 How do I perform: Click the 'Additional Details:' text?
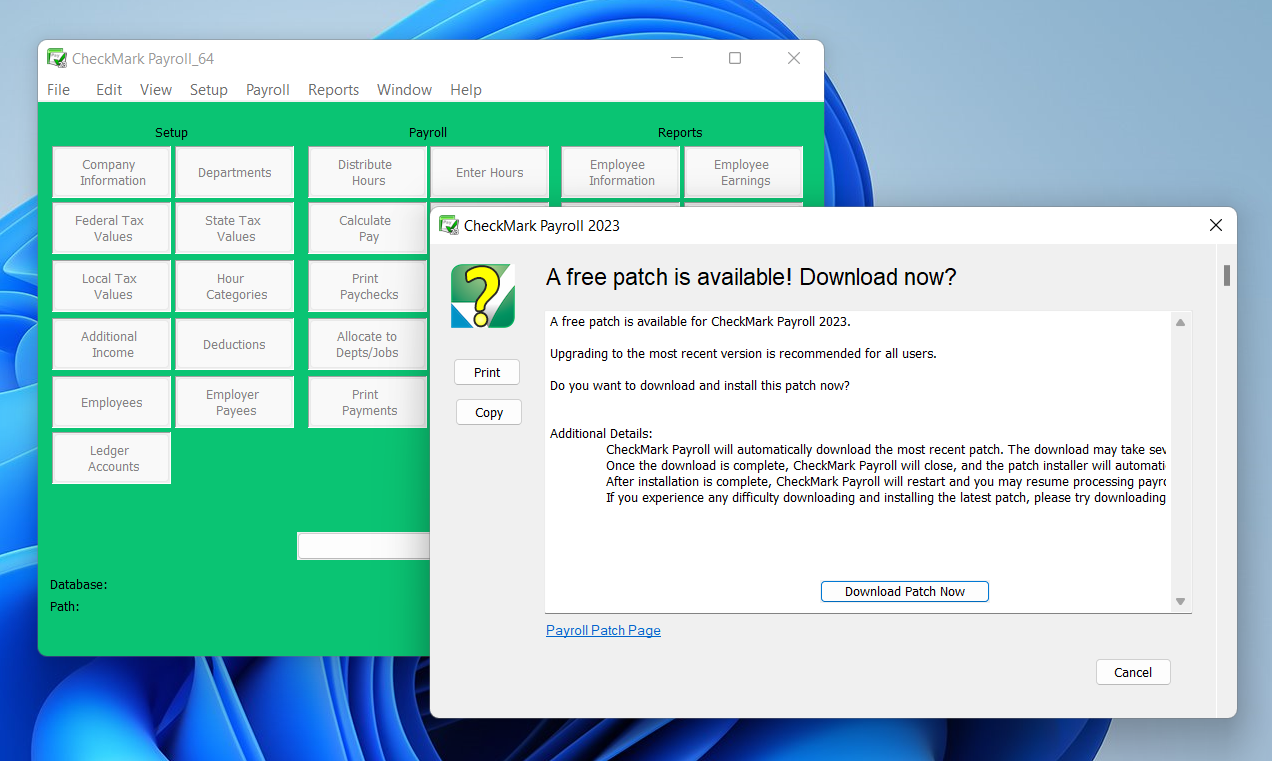601,433
